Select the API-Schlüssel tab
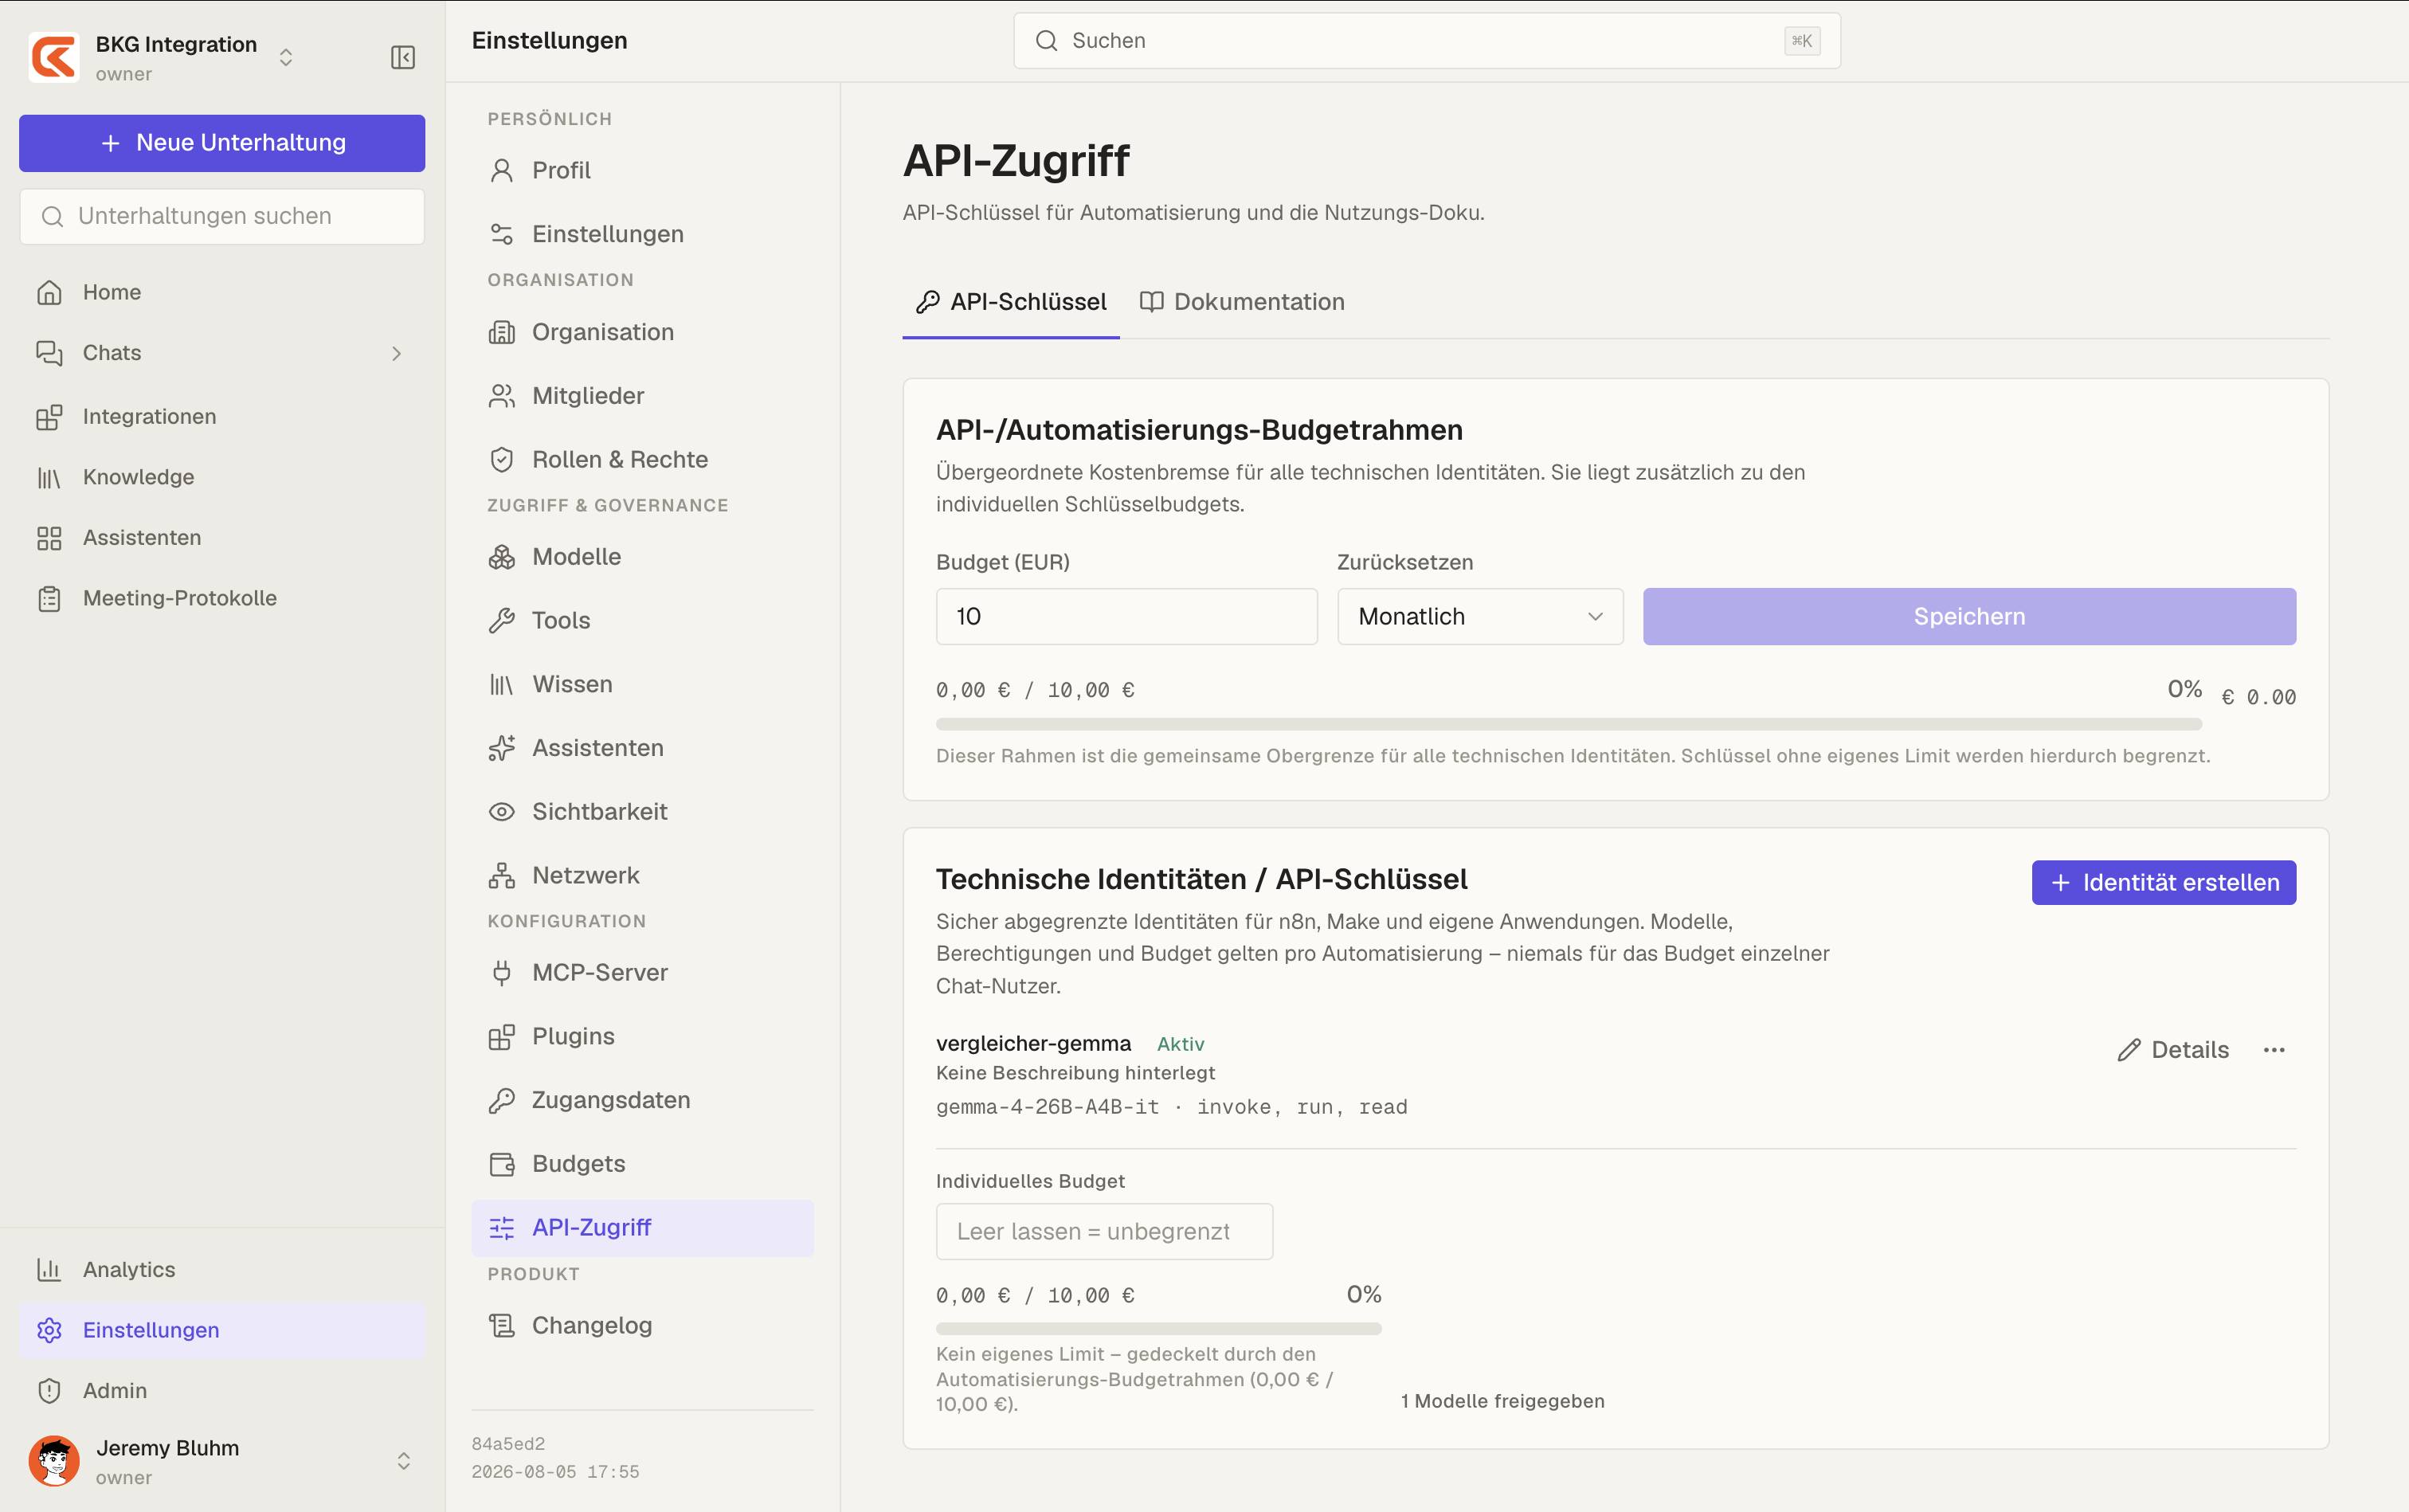The image size is (2409, 1512). 1011,302
